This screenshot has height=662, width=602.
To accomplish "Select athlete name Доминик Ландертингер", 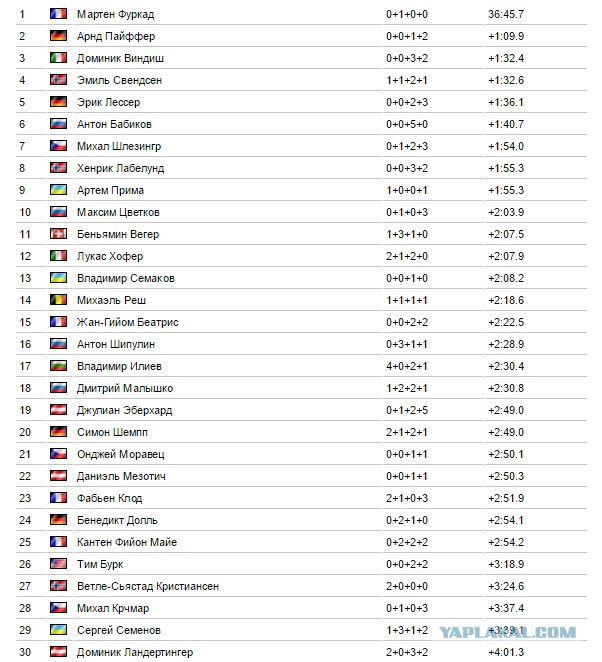I will pyautogui.click(x=135, y=652).
